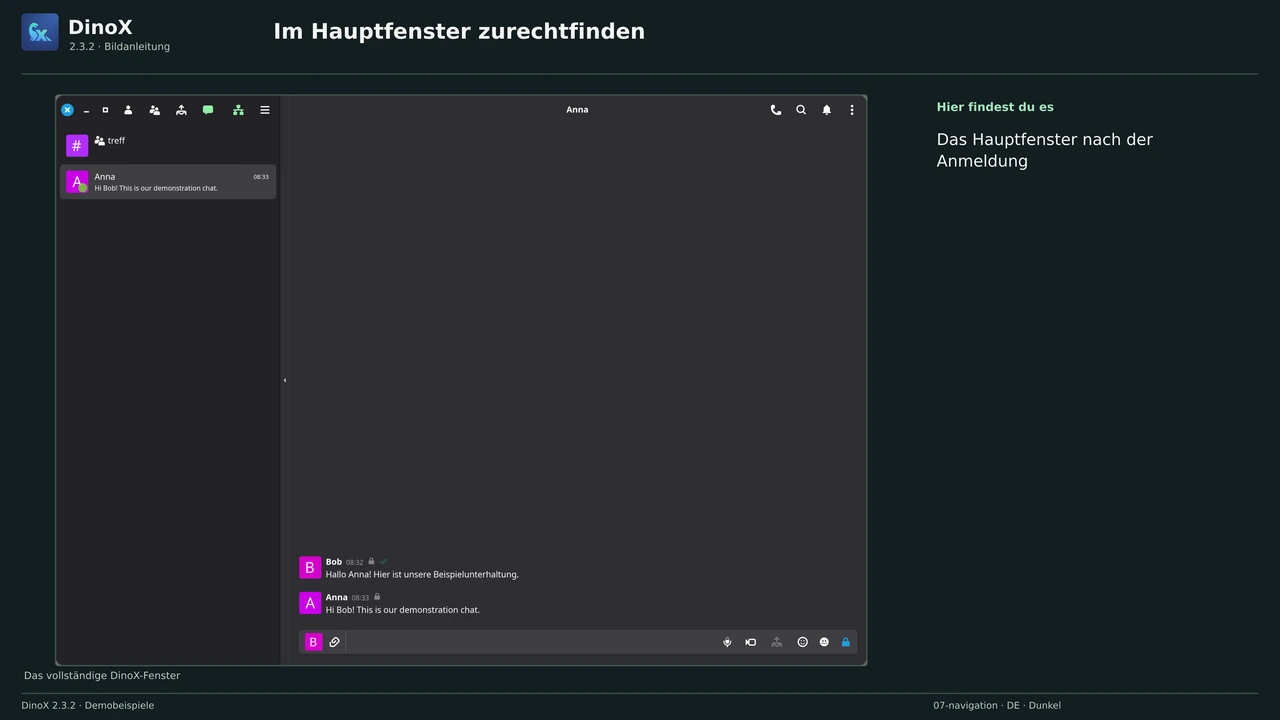The height and width of the screenshot is (720, 1280).
Task: Click the video message camera icon
Action: coord(751,642)
